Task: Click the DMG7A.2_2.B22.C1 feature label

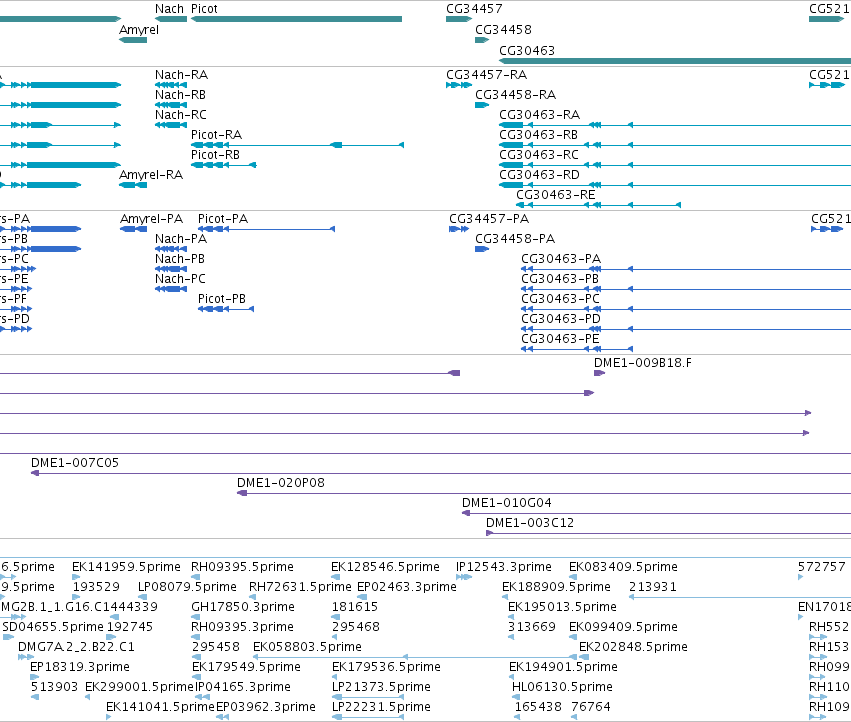Action: click(76, 647)
